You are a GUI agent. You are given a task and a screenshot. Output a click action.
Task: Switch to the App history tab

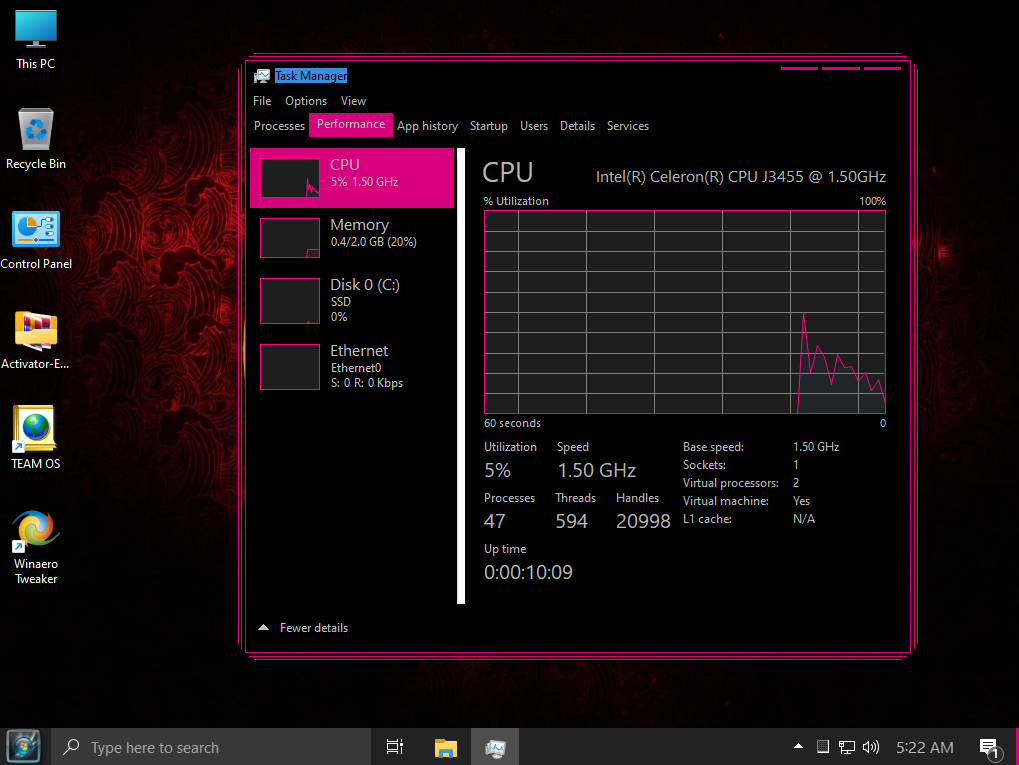tap(427, 125)
